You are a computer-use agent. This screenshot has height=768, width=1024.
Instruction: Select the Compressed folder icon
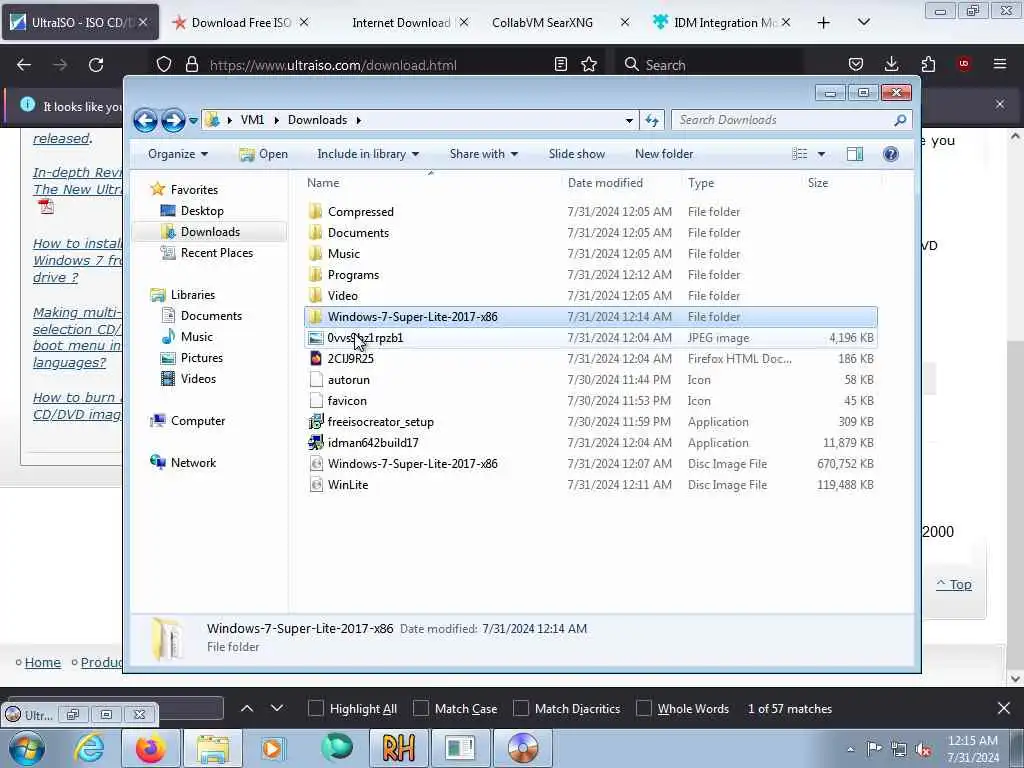click(315, 212)
